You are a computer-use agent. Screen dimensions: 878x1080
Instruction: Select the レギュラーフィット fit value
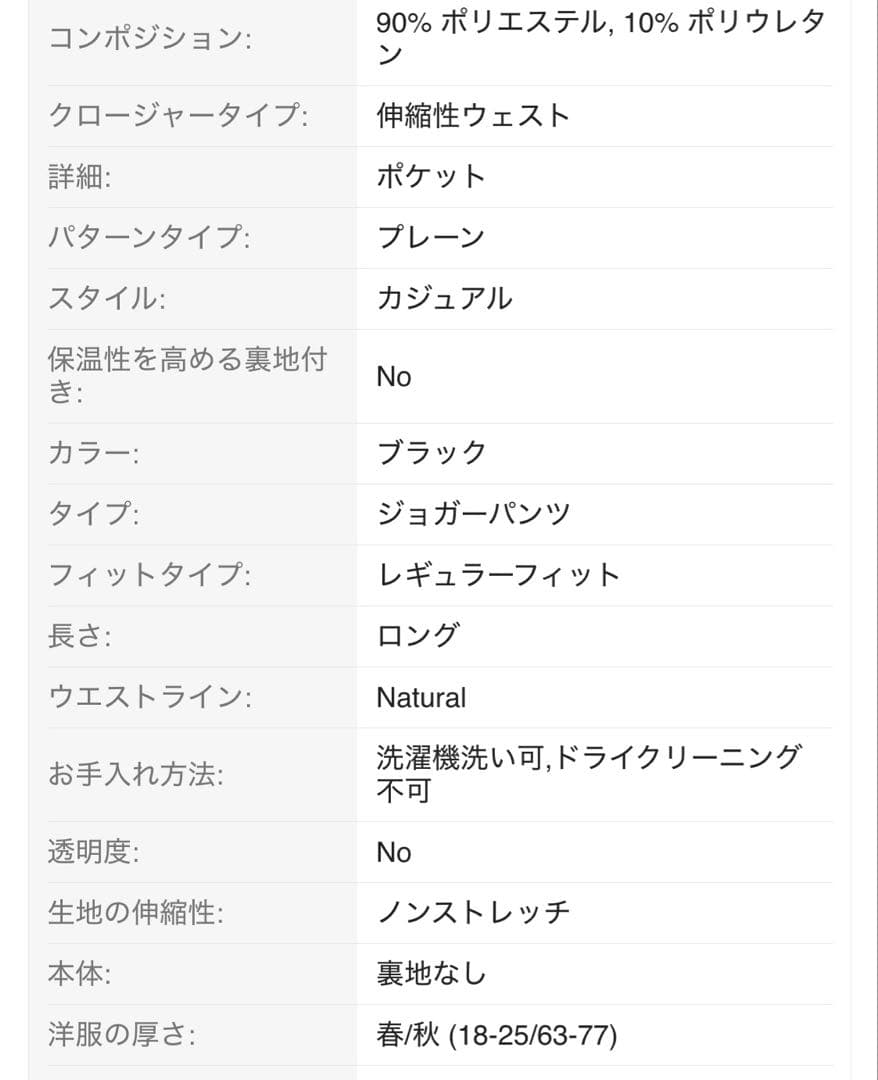tap(499, 575)
